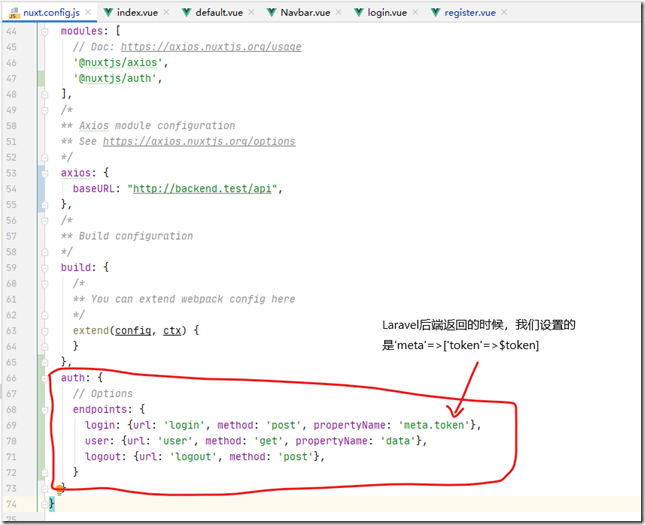Click the baseURL property name
The image size is (645, 525).
[94, 189]
